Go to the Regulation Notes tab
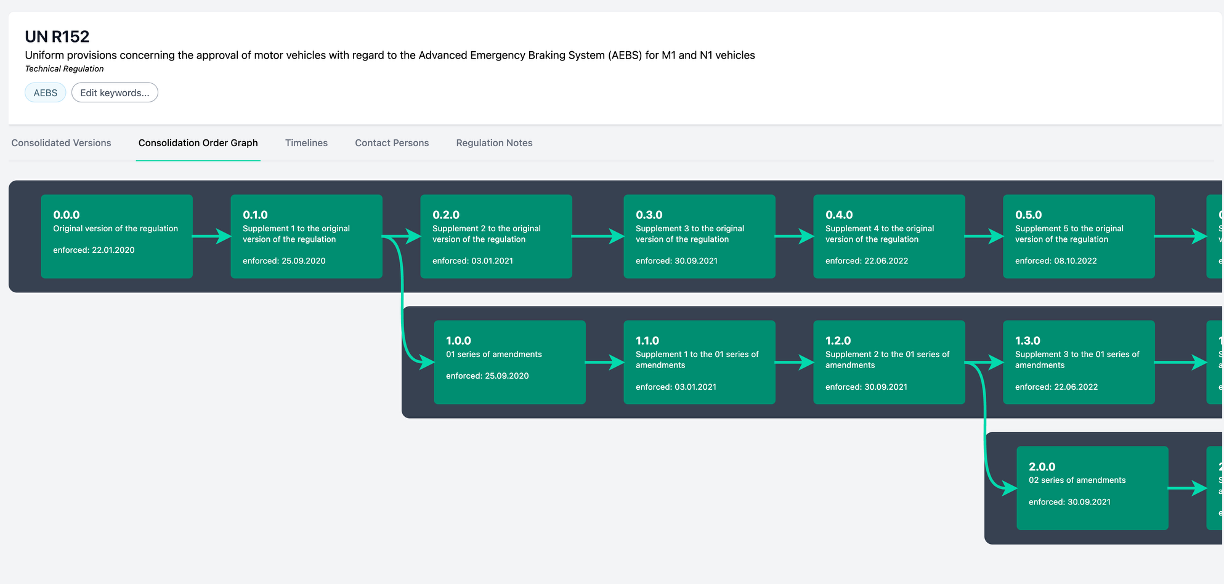This screenshot has height=584, width=1224. point(494,143)
